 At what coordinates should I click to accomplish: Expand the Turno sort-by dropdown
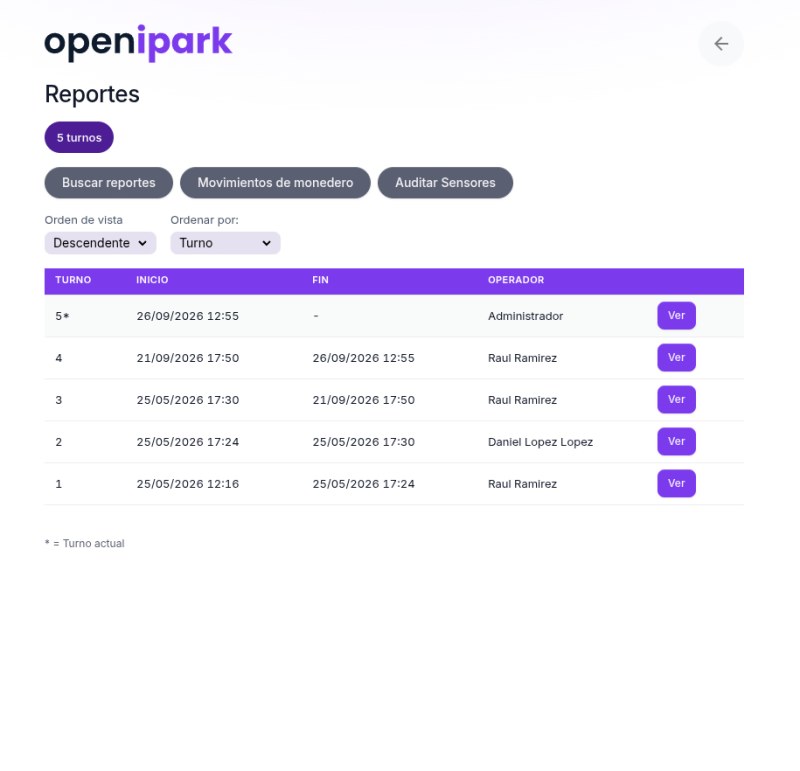tap(225, 243)
